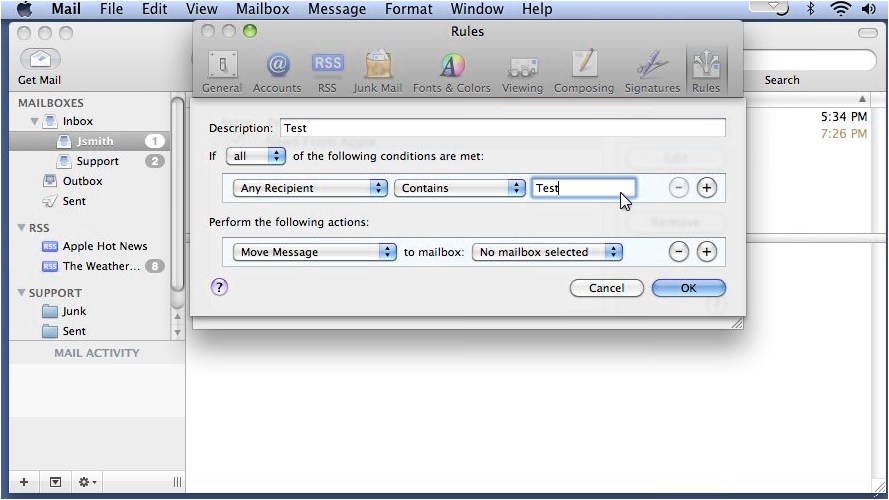The width and height of the screenshot is (889, 500).
Task: Add an action with the plus button
Action: tap(706, 252)
